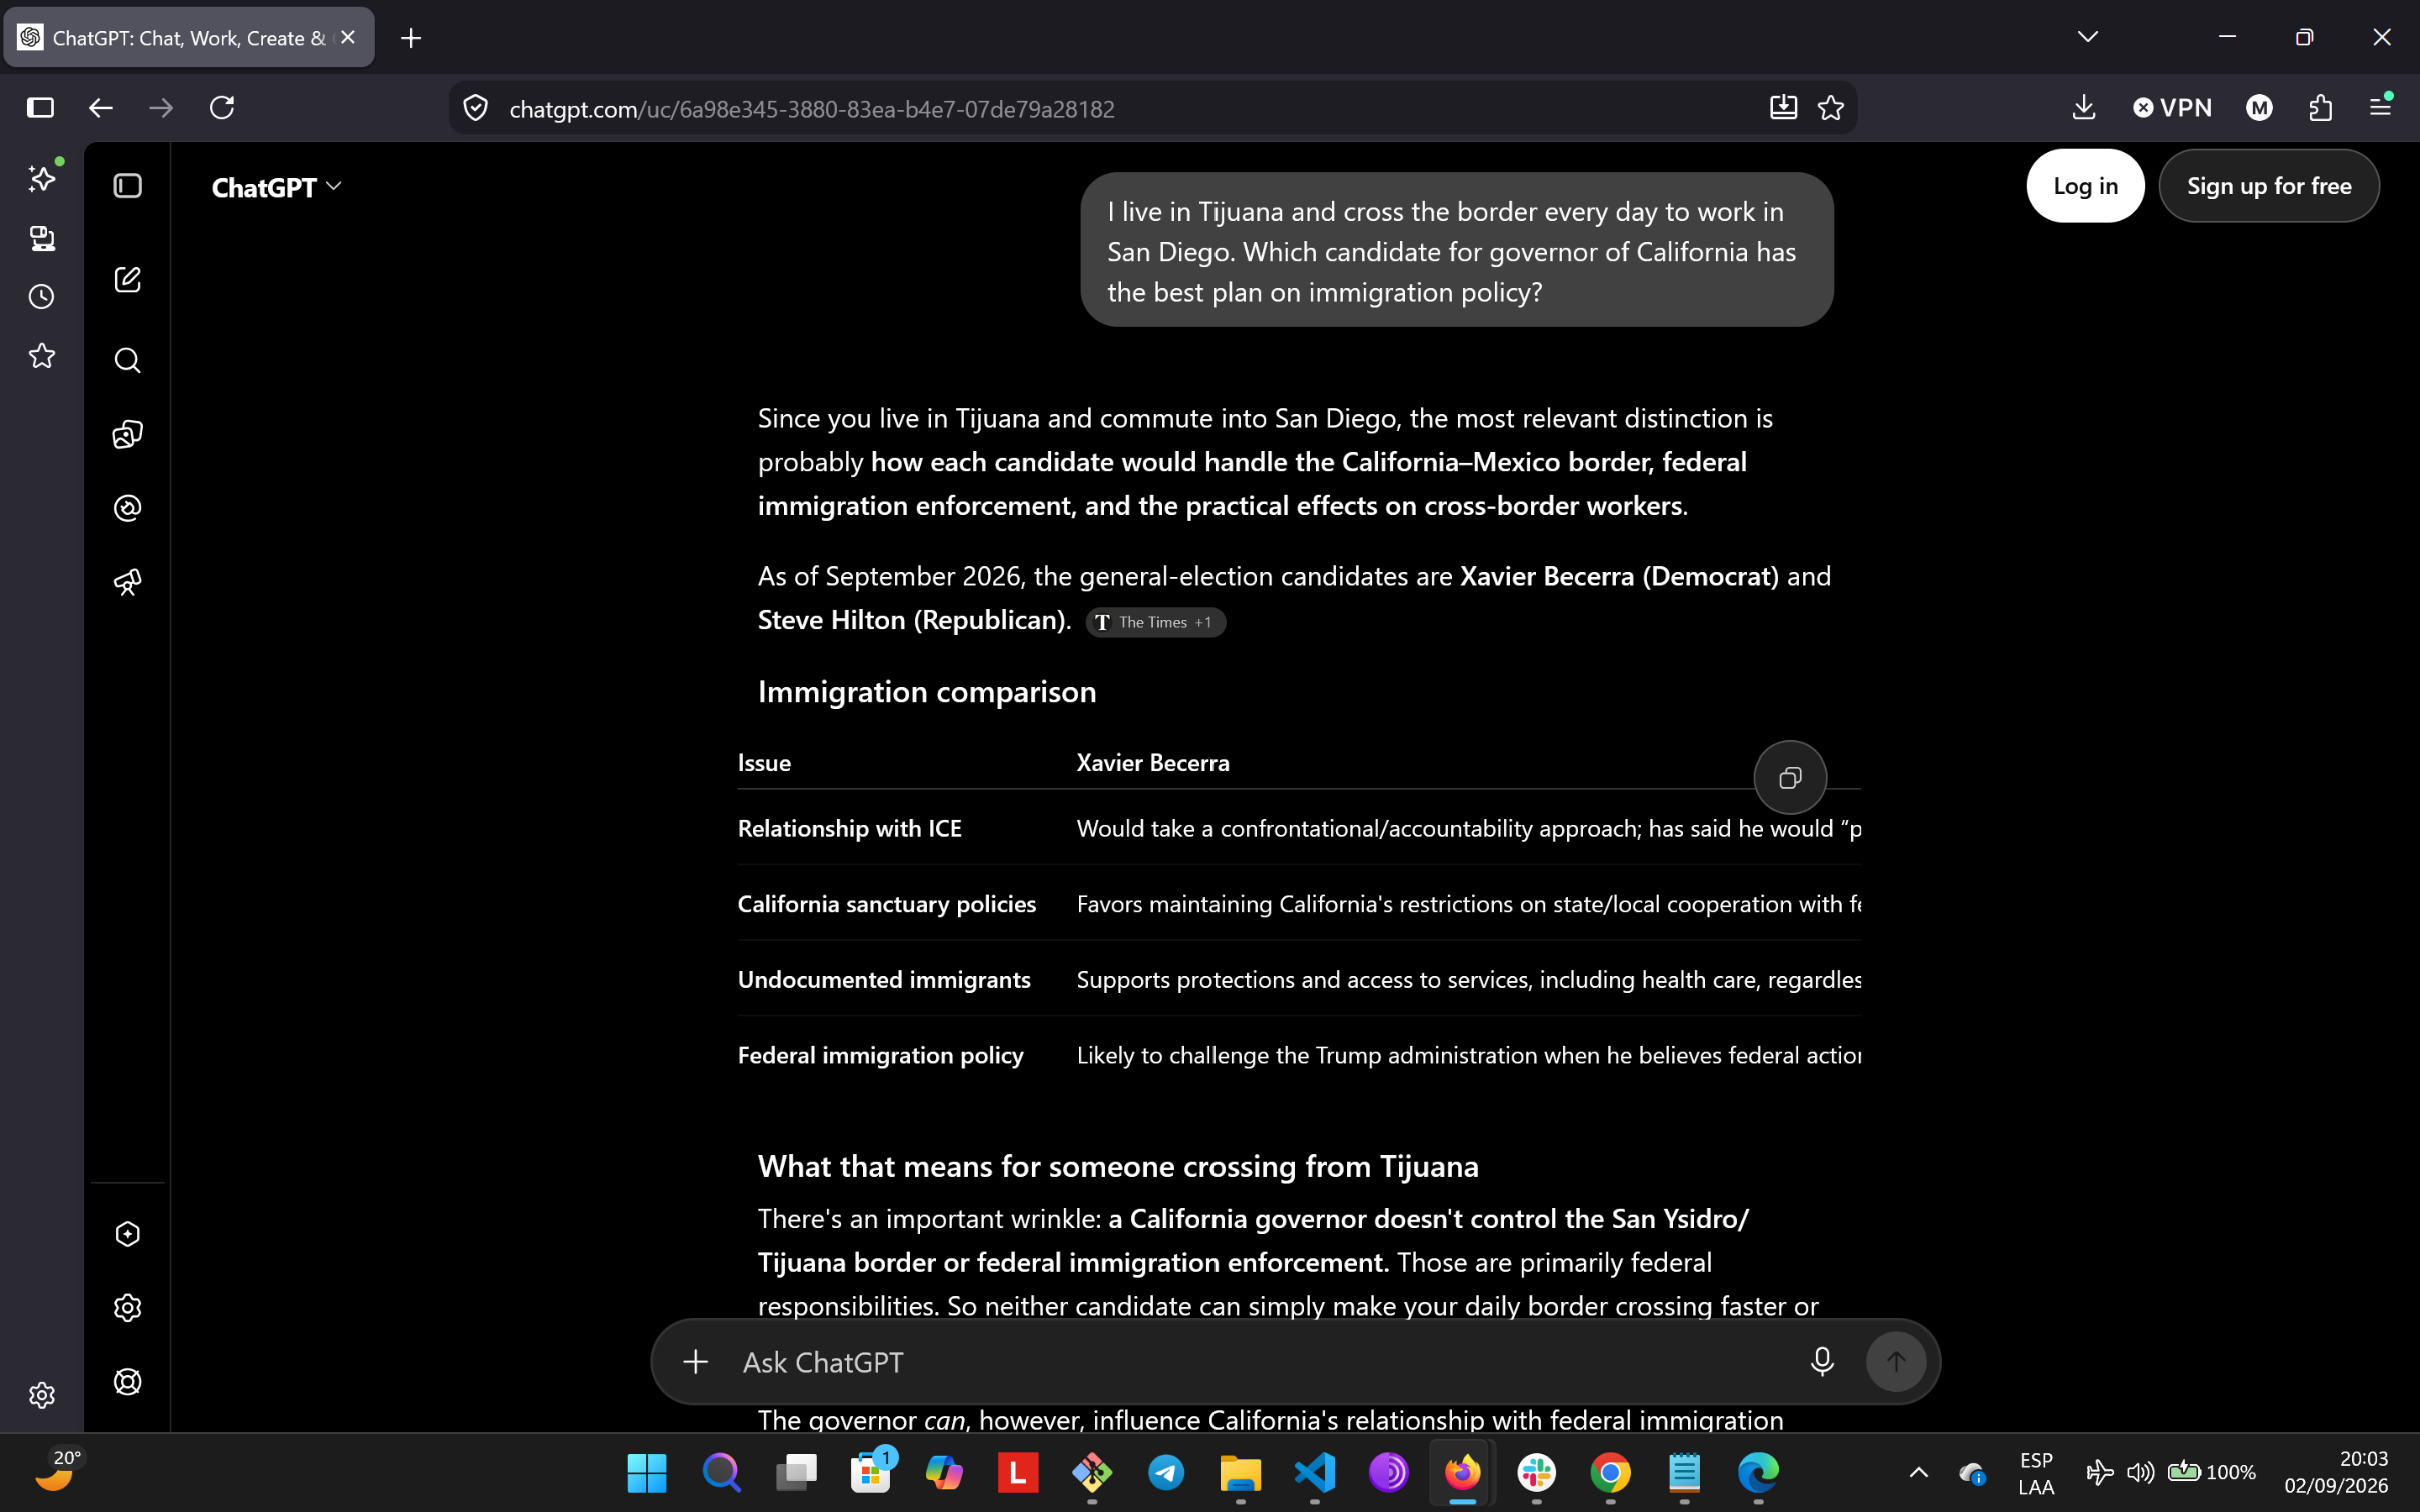
Task: Open a new browser tab
Action: point(411,38)
